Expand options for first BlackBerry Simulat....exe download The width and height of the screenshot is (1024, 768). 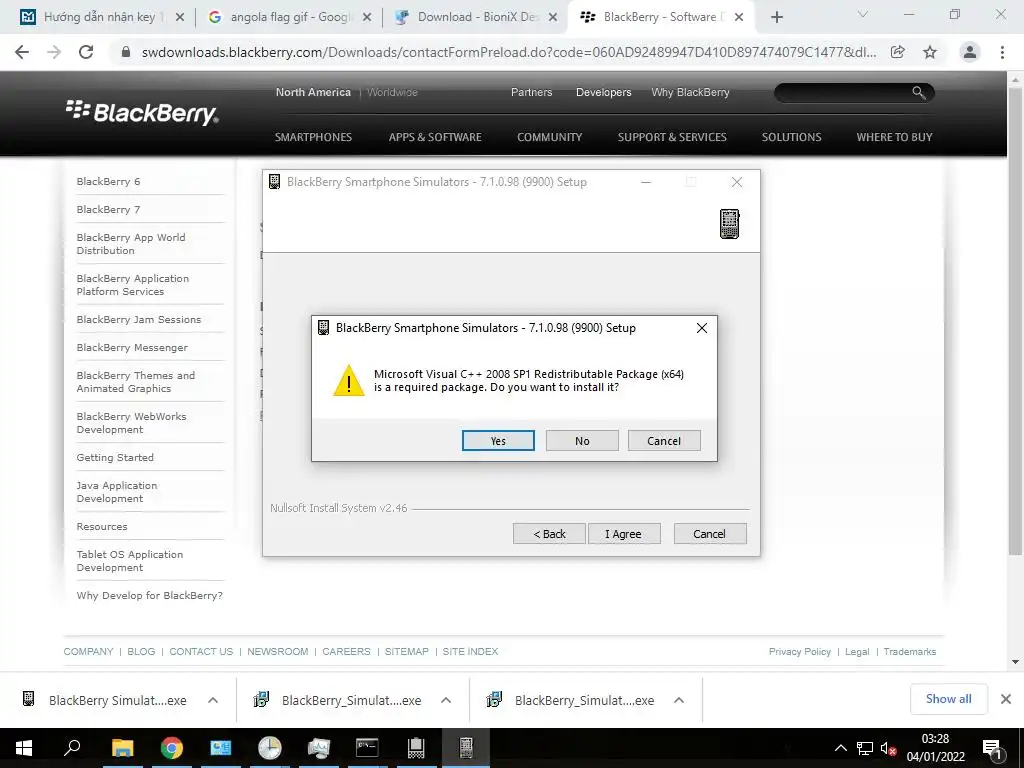[213, 700]
